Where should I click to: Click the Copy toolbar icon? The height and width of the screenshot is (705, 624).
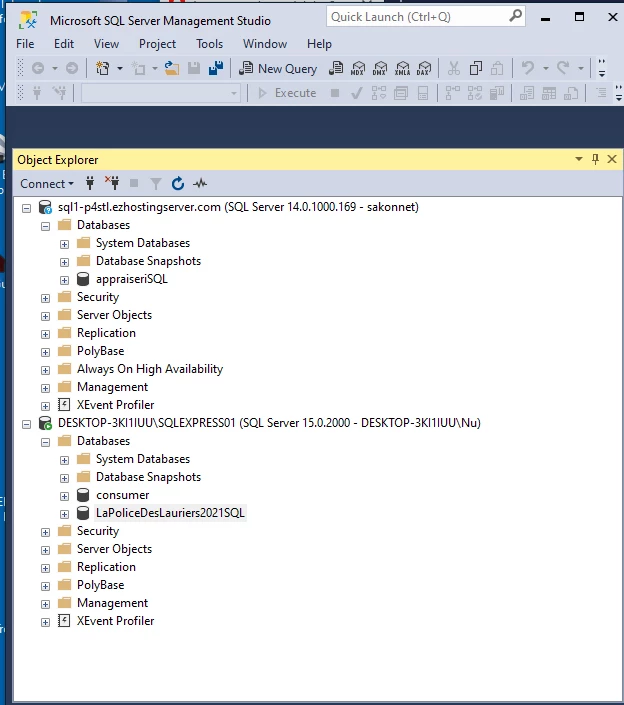point(476,68)
